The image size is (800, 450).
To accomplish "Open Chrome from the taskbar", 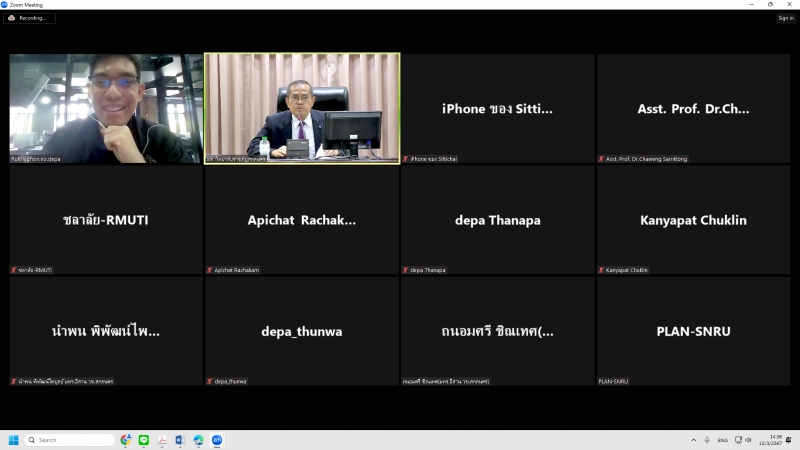I will (126, 440).
